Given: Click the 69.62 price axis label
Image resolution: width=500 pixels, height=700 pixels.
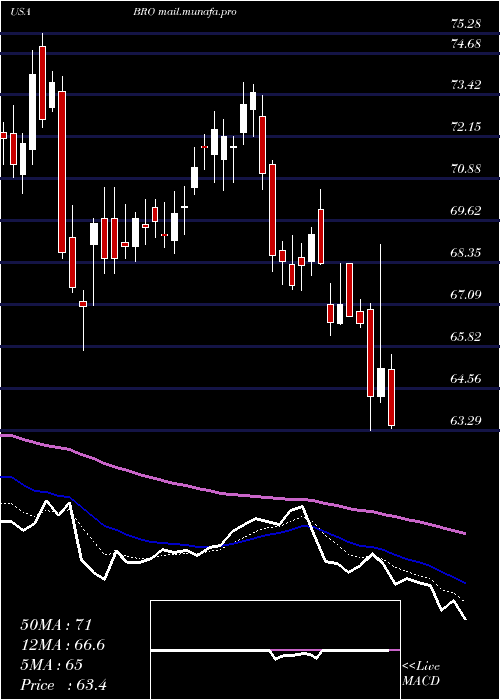Looking at the screenshot, I should click(x=466, y=211).
